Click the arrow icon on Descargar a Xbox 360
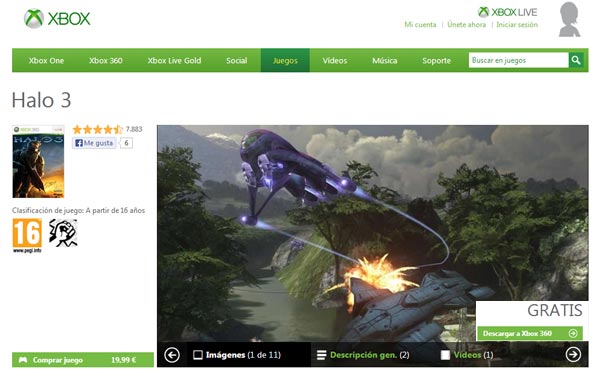The height and width of the screenshot is (377, 600). (x=573, y=333)
